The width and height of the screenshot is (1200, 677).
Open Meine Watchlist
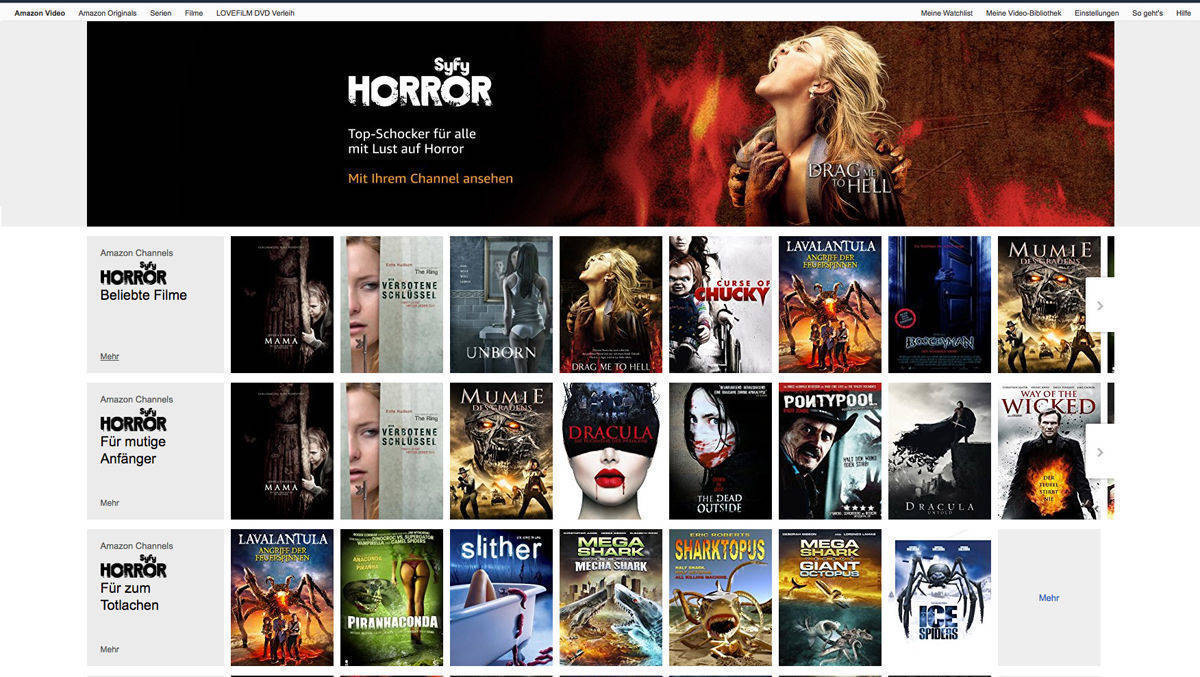coord(946,13)
